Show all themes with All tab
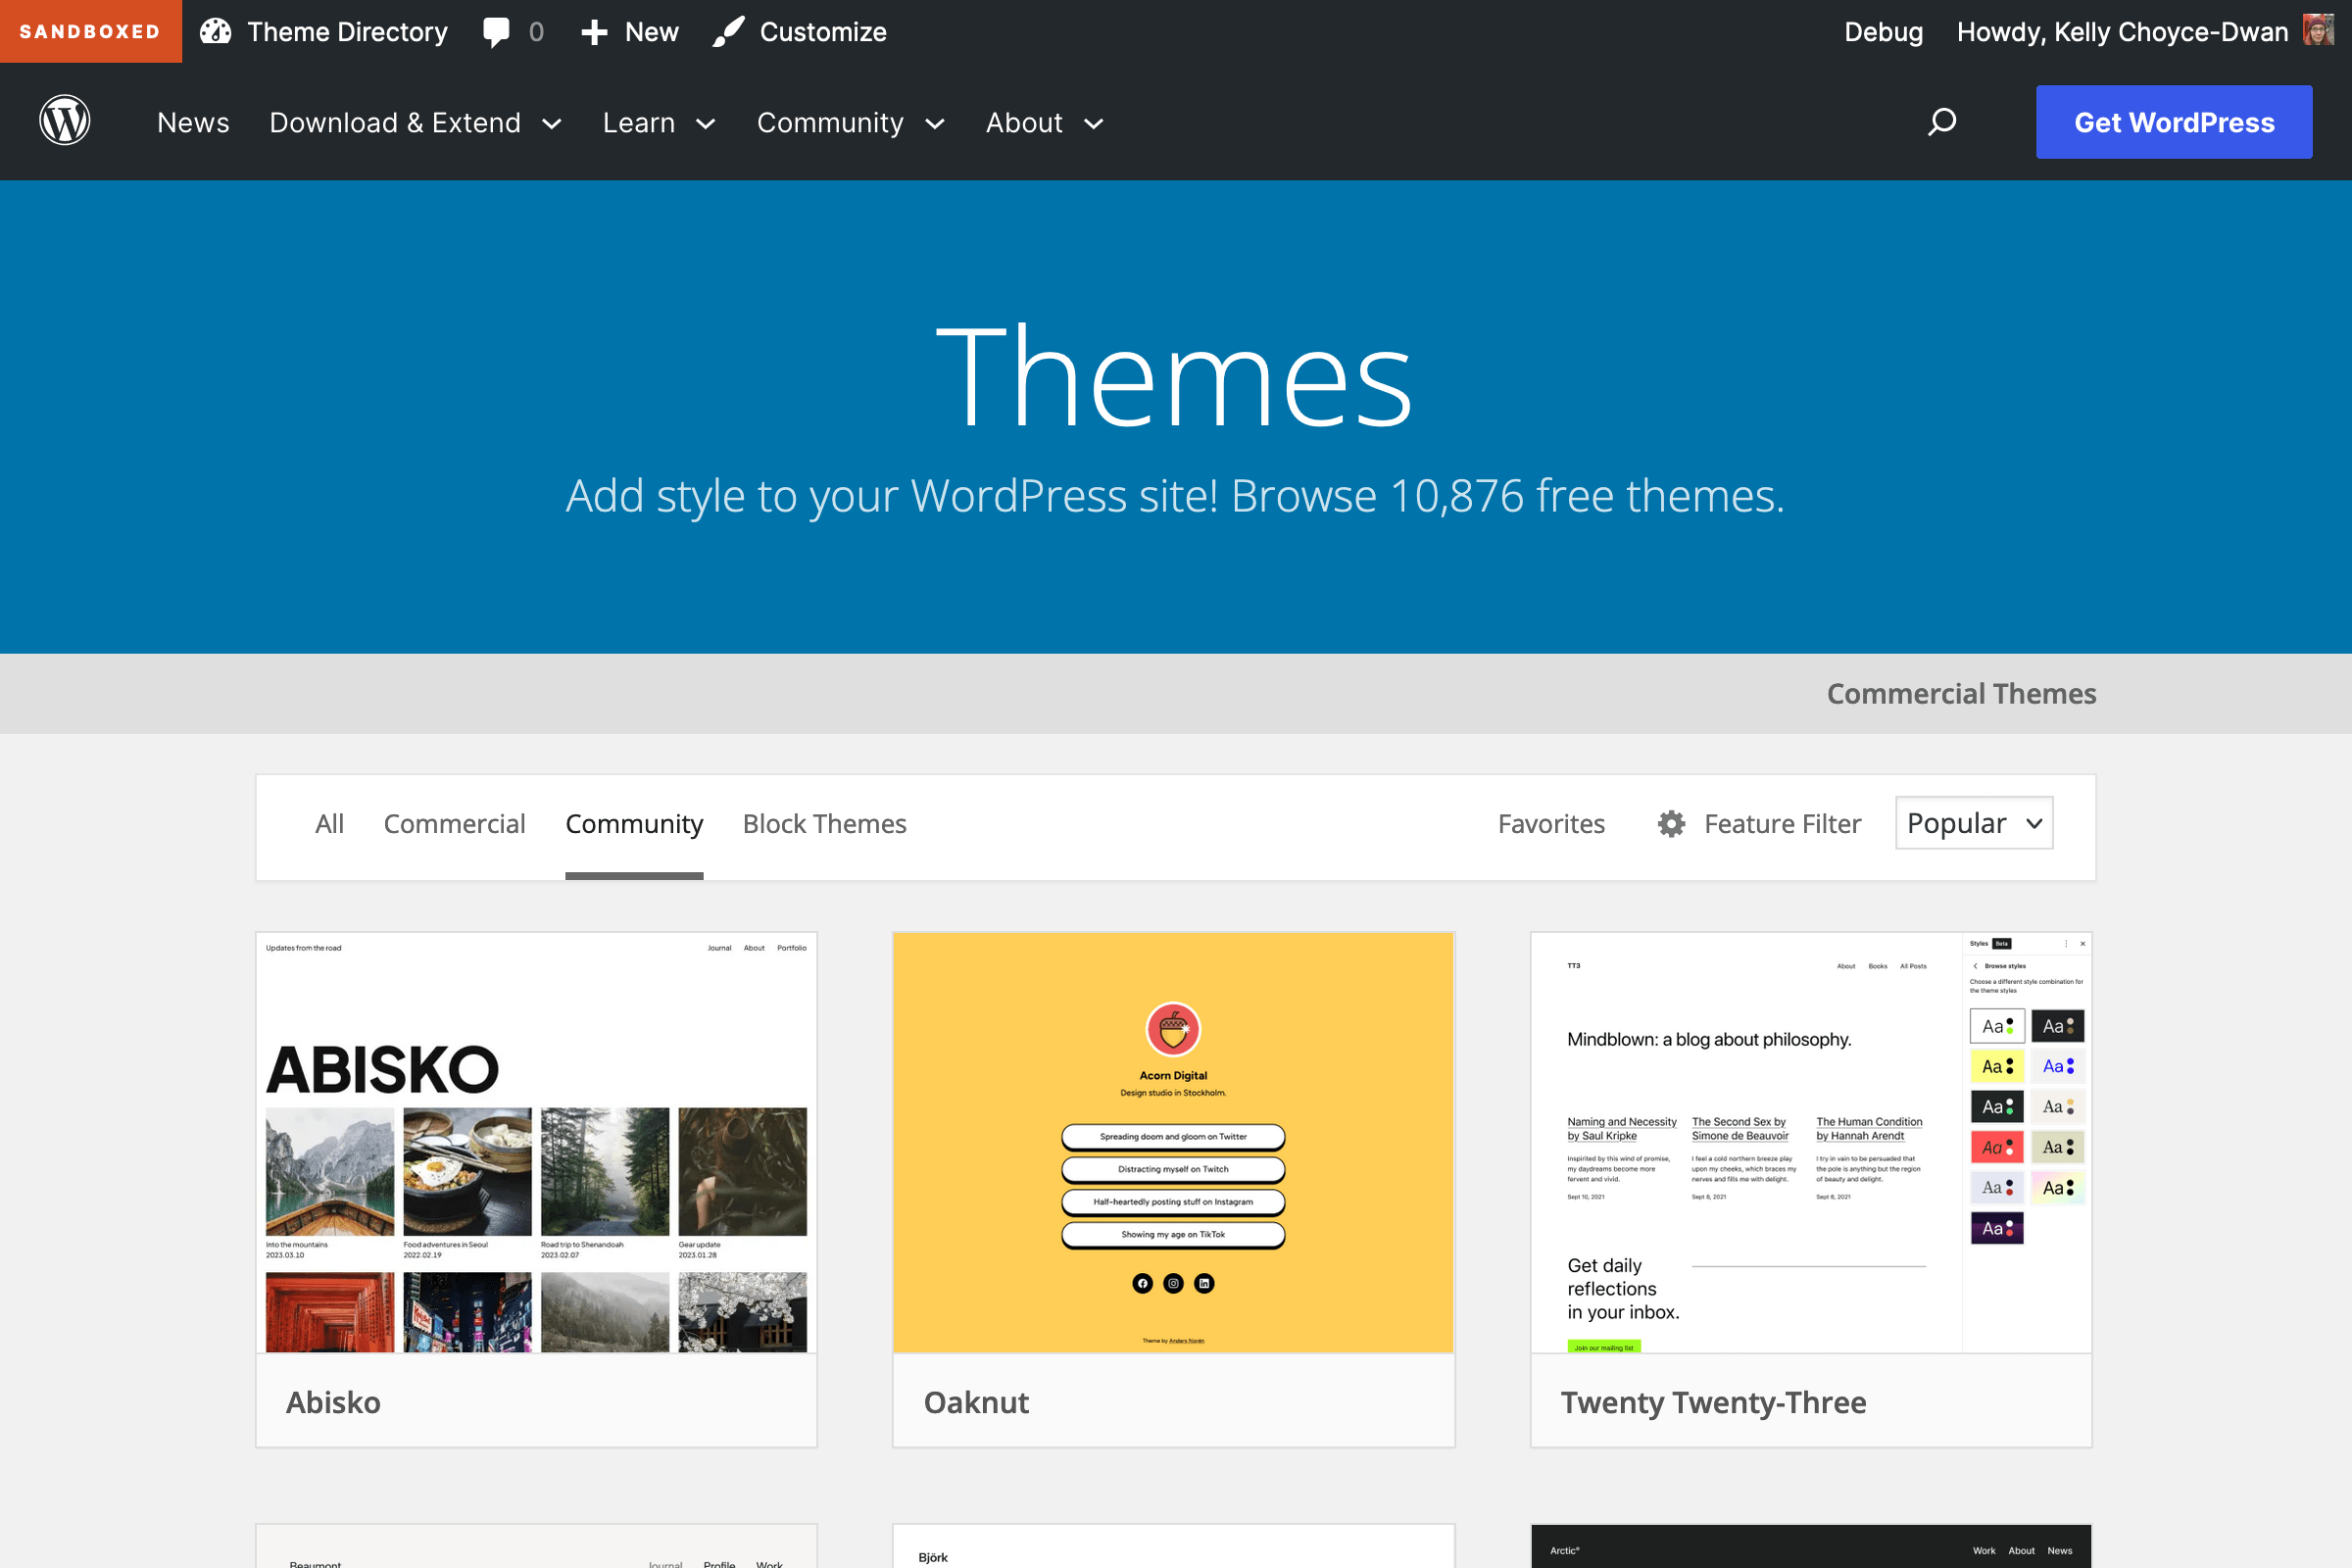 tap(329, 823)
